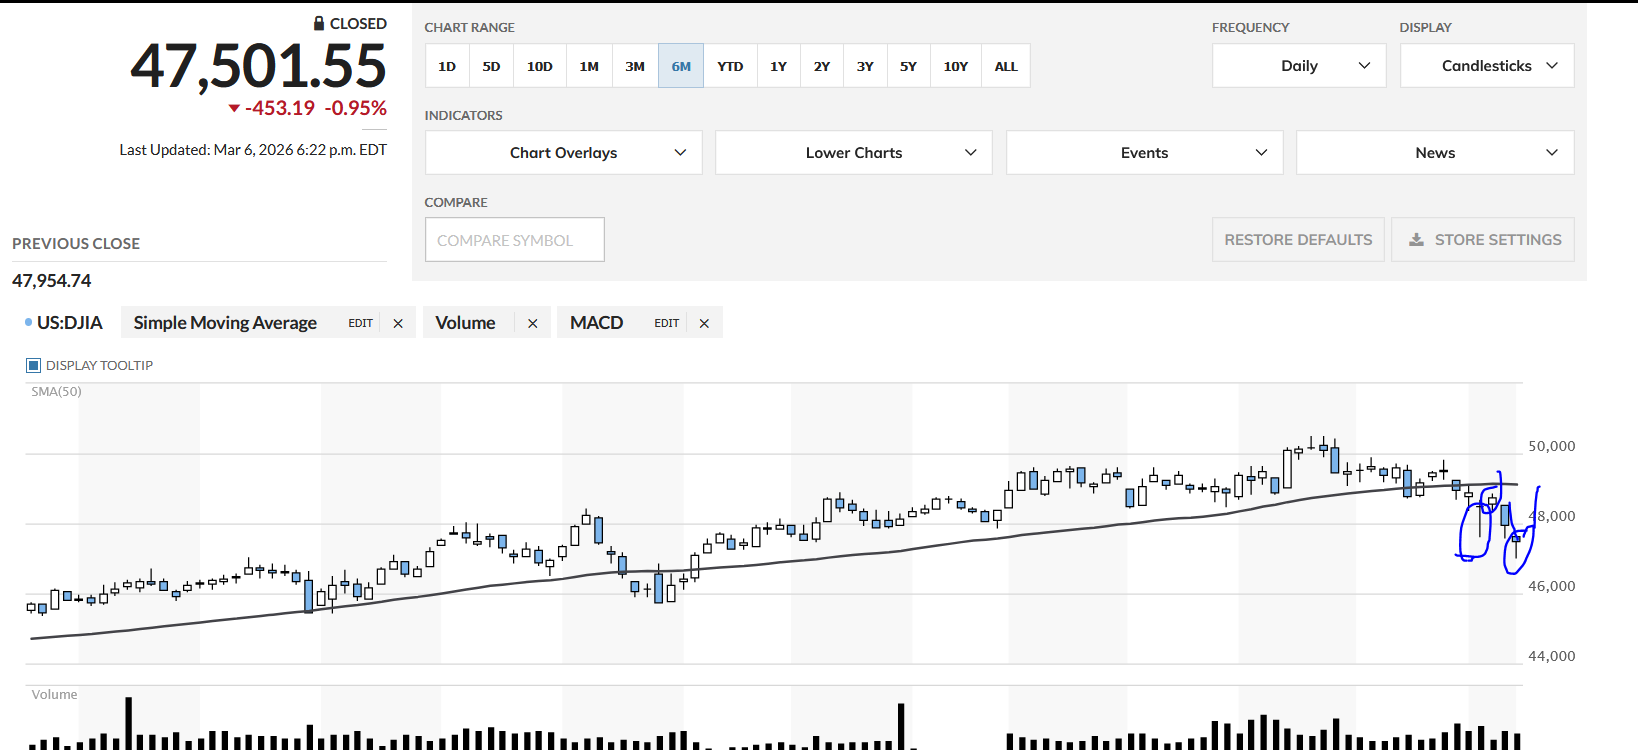Viewport: 1638px width, 750px height.
Task: Focus the Compare Symbol input field
Action: coord(515,240)
